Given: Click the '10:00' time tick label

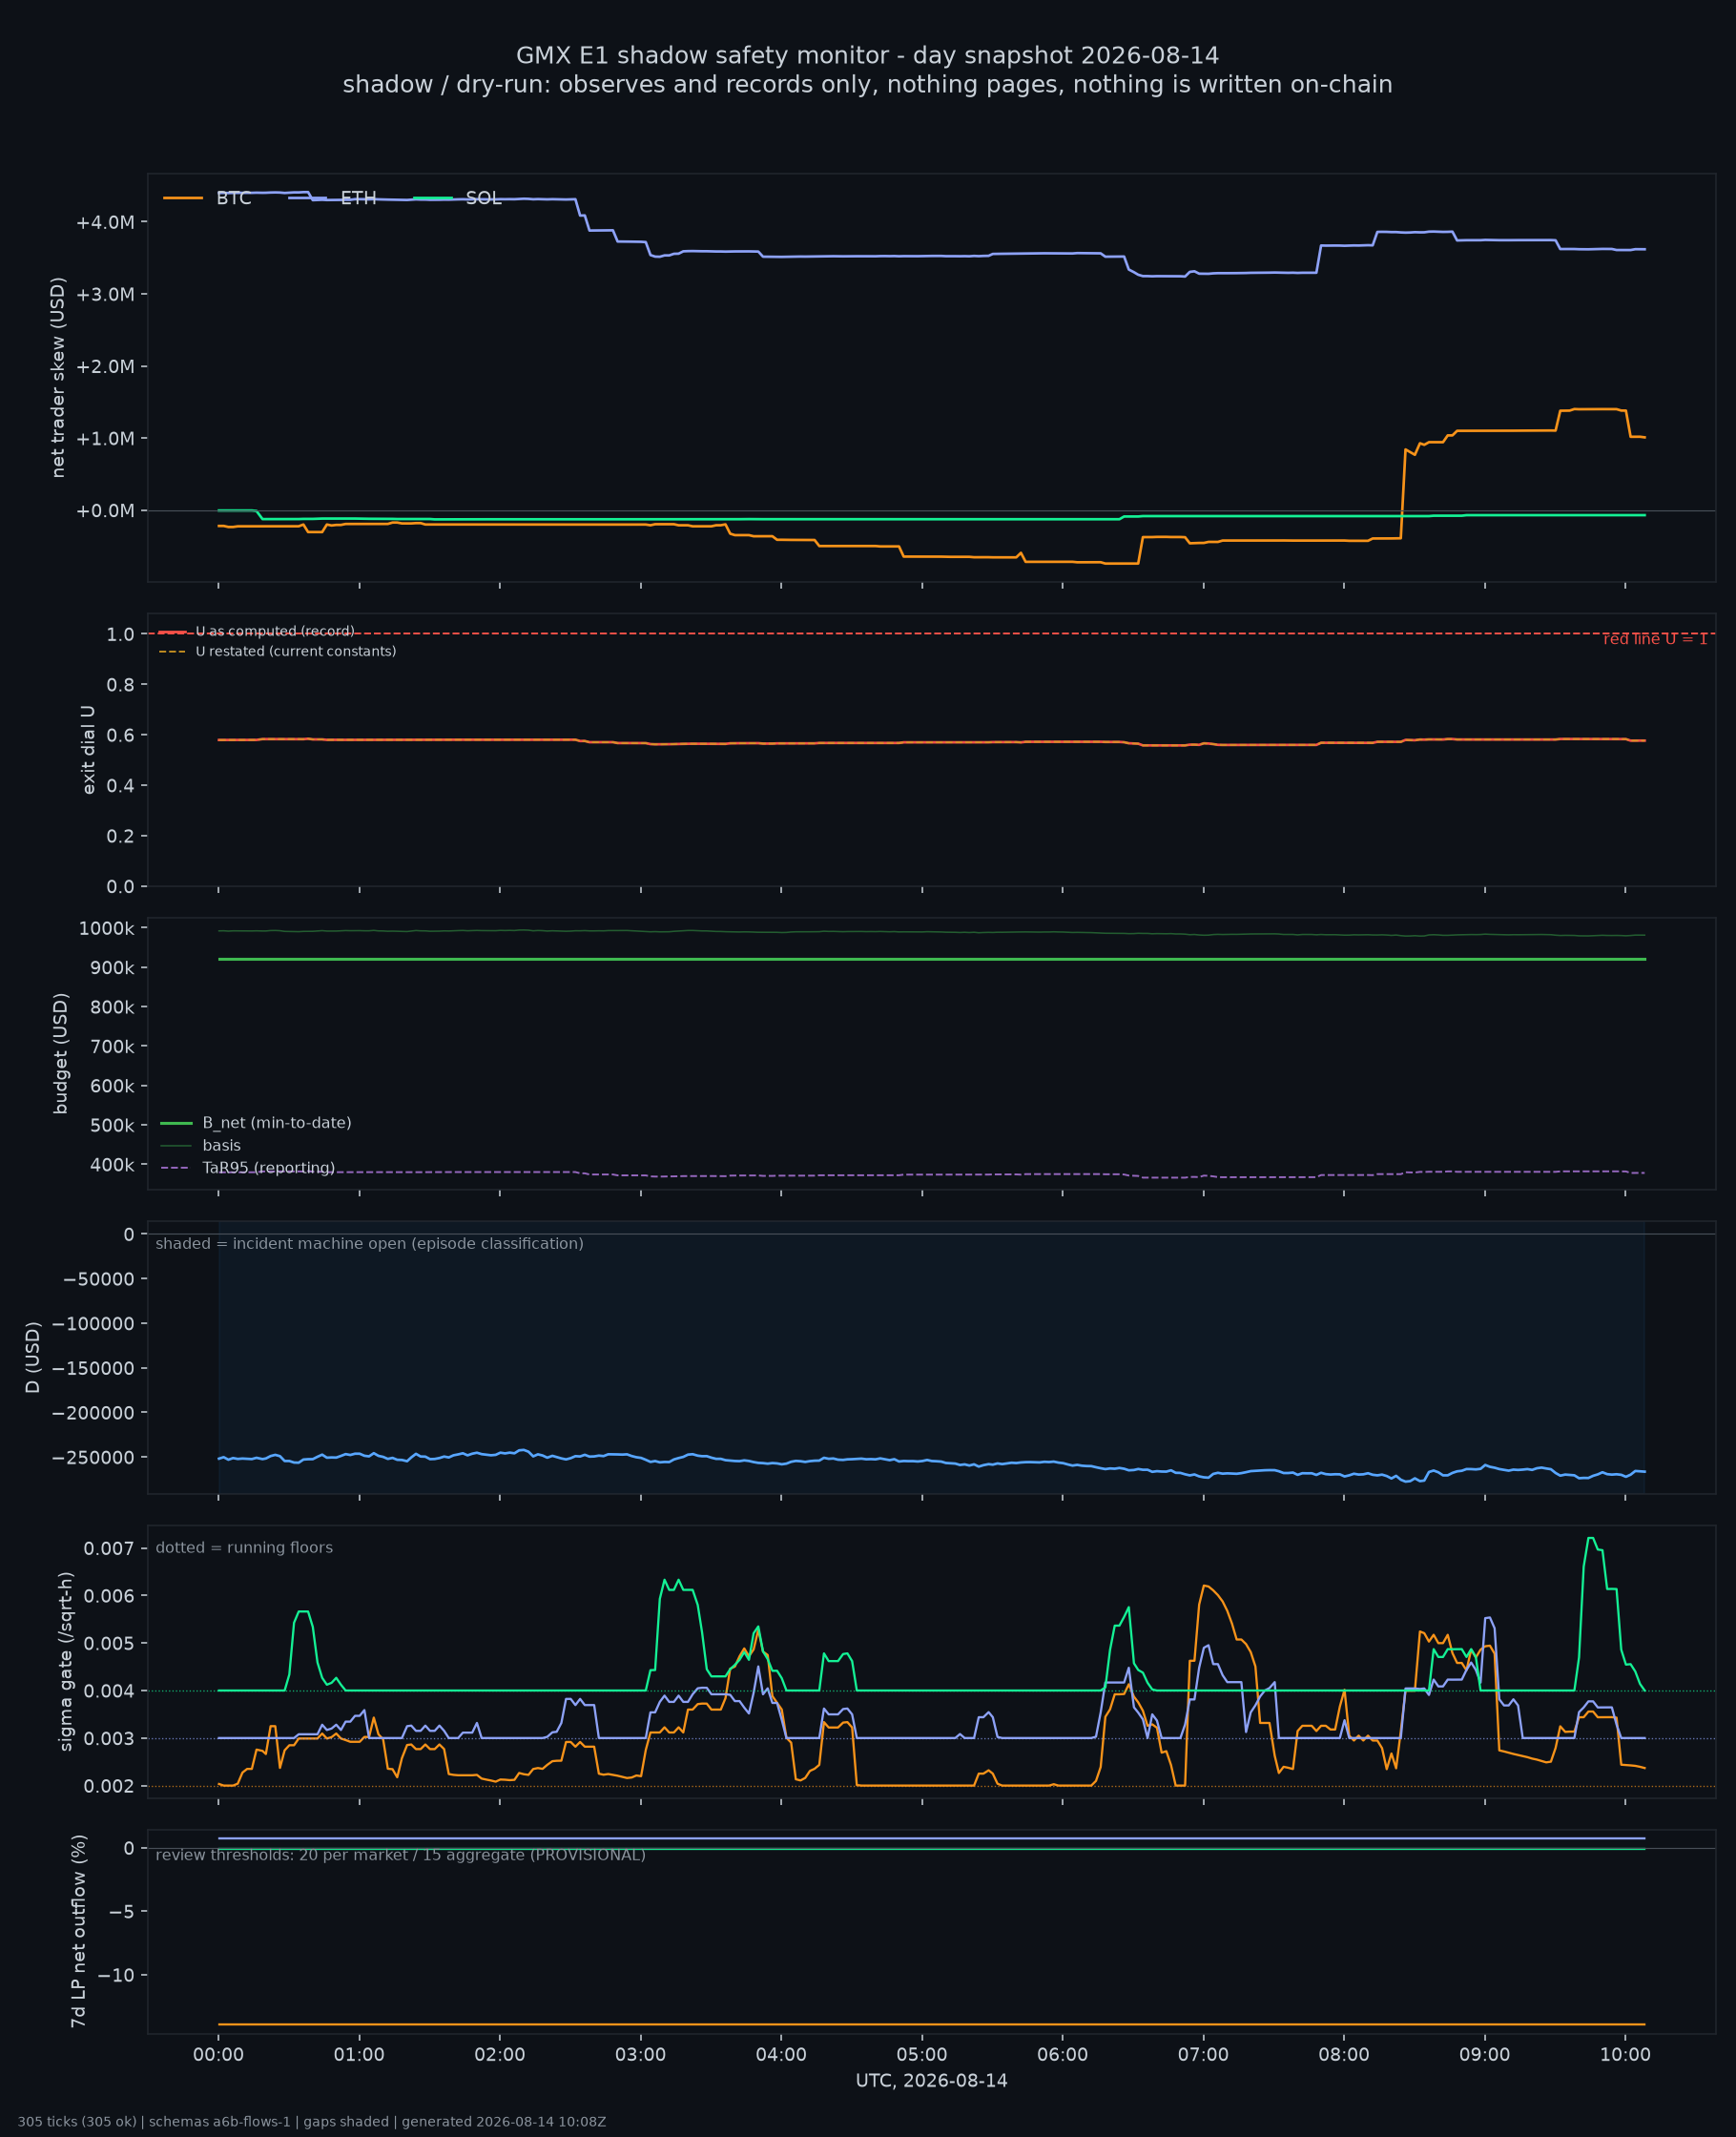Looking at the screenshot, I should pos(1625,2054).
